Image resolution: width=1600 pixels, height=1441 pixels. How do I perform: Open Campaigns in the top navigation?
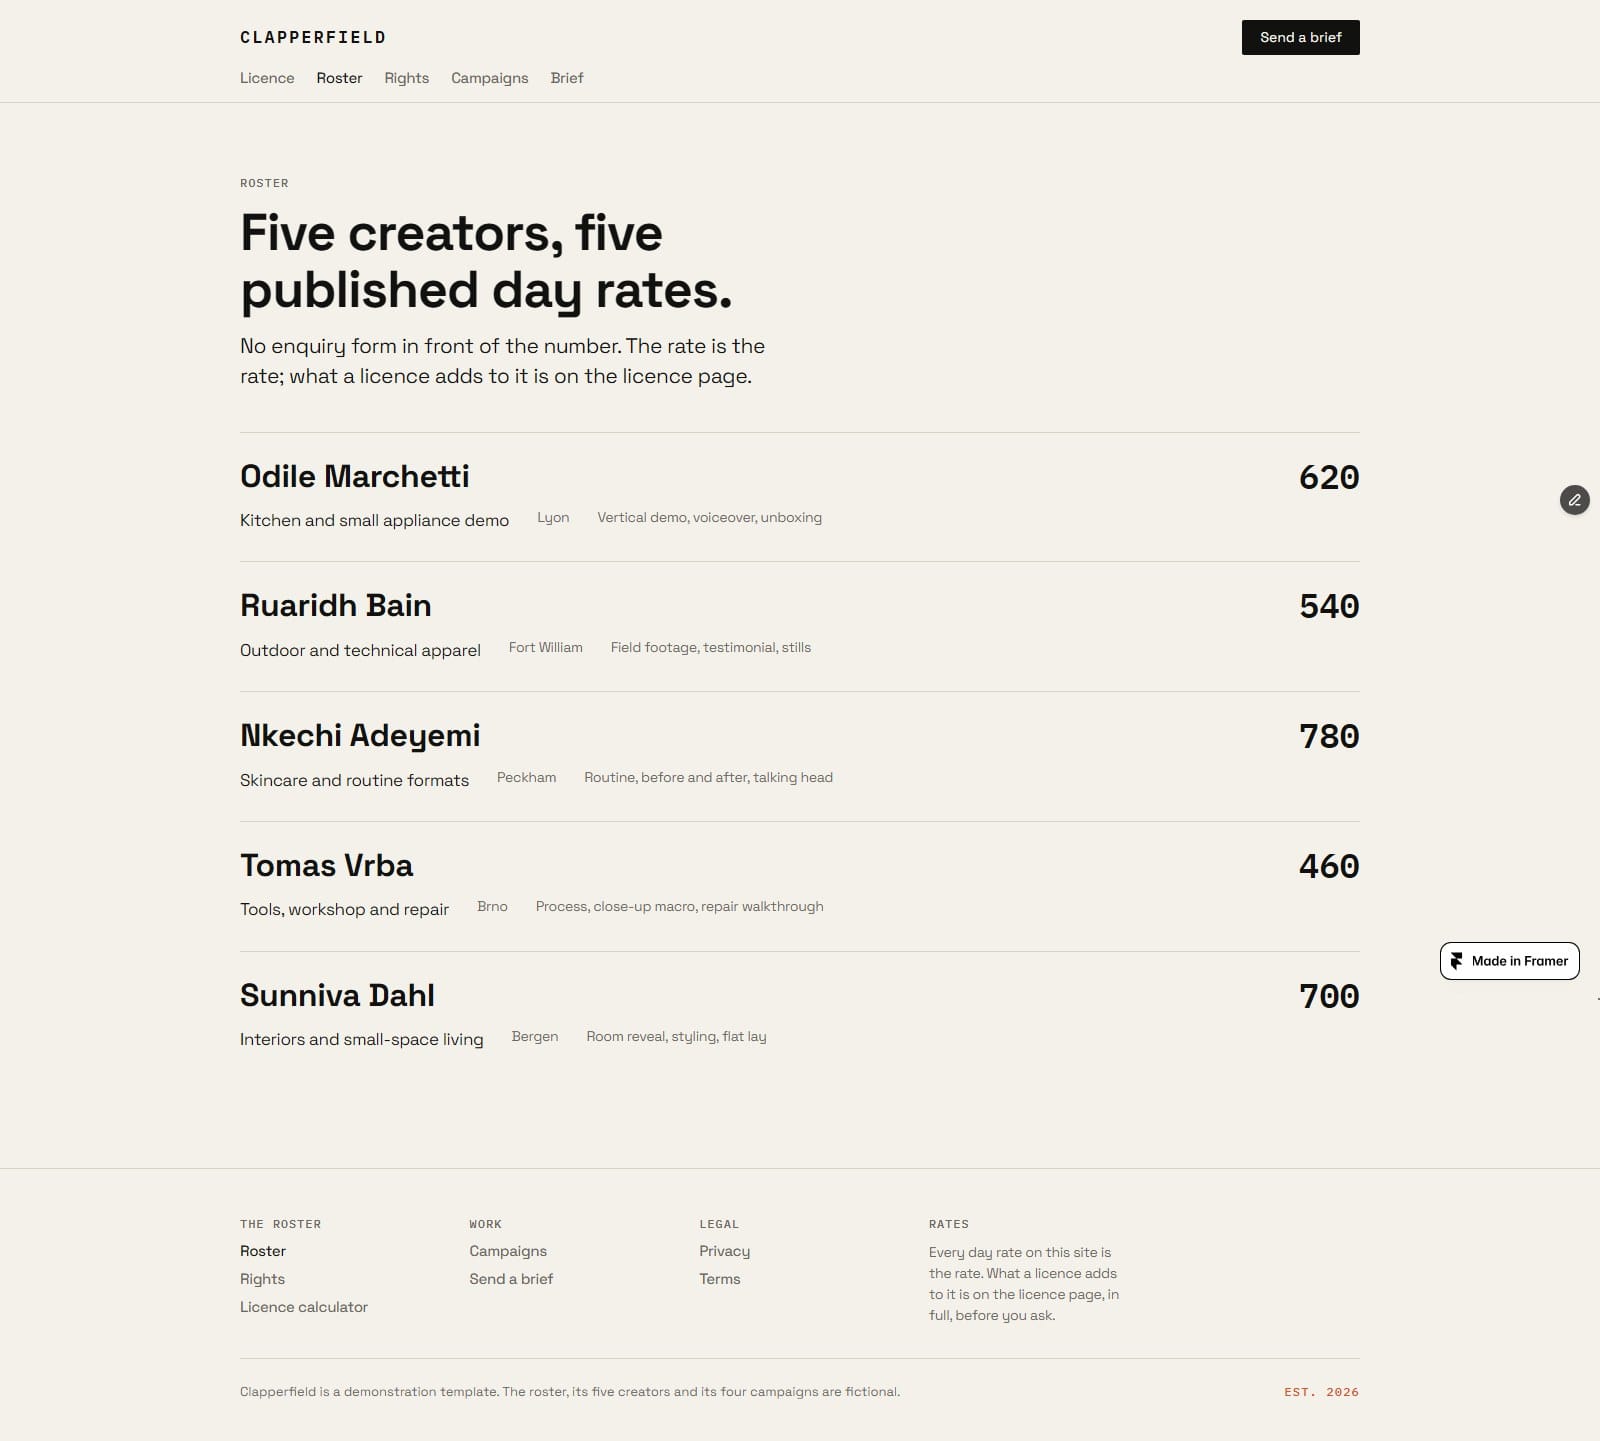[490, 78]
